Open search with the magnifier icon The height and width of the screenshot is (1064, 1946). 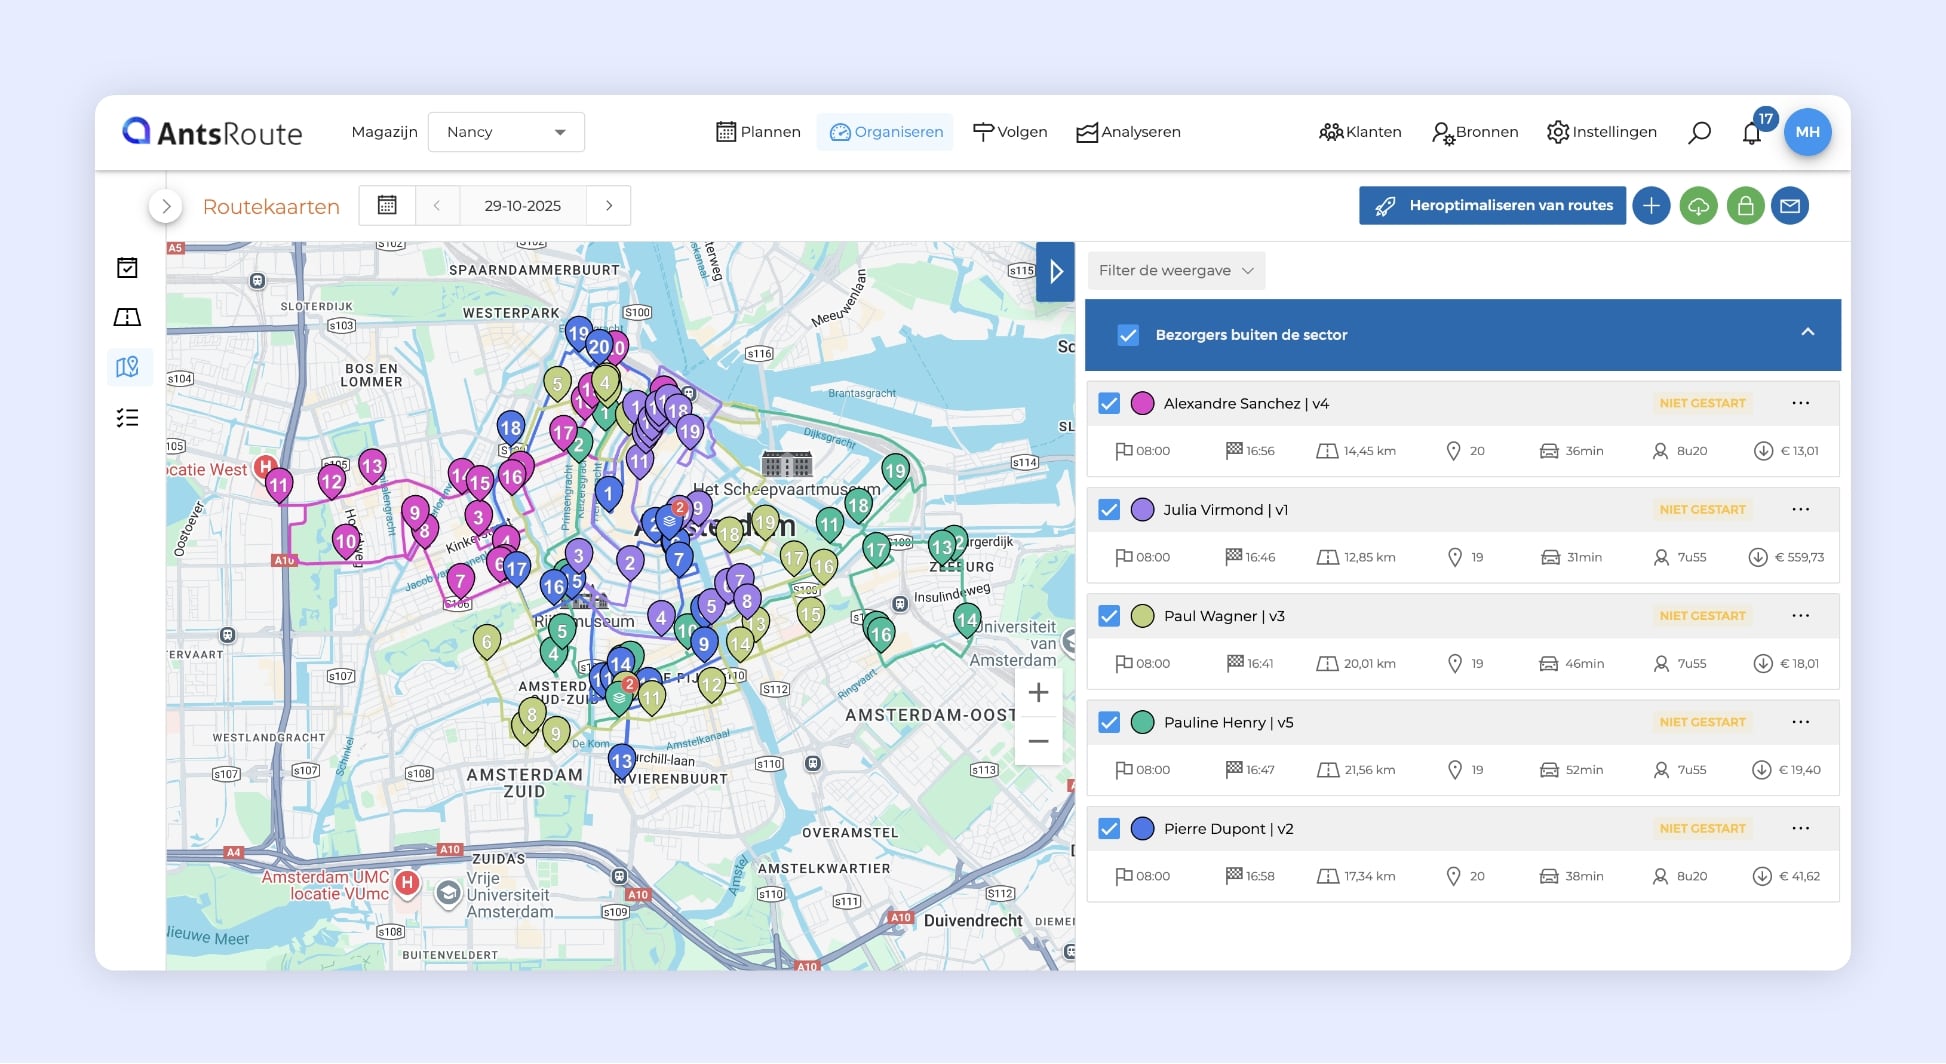pyautogui.click(x=1698, y=131)
